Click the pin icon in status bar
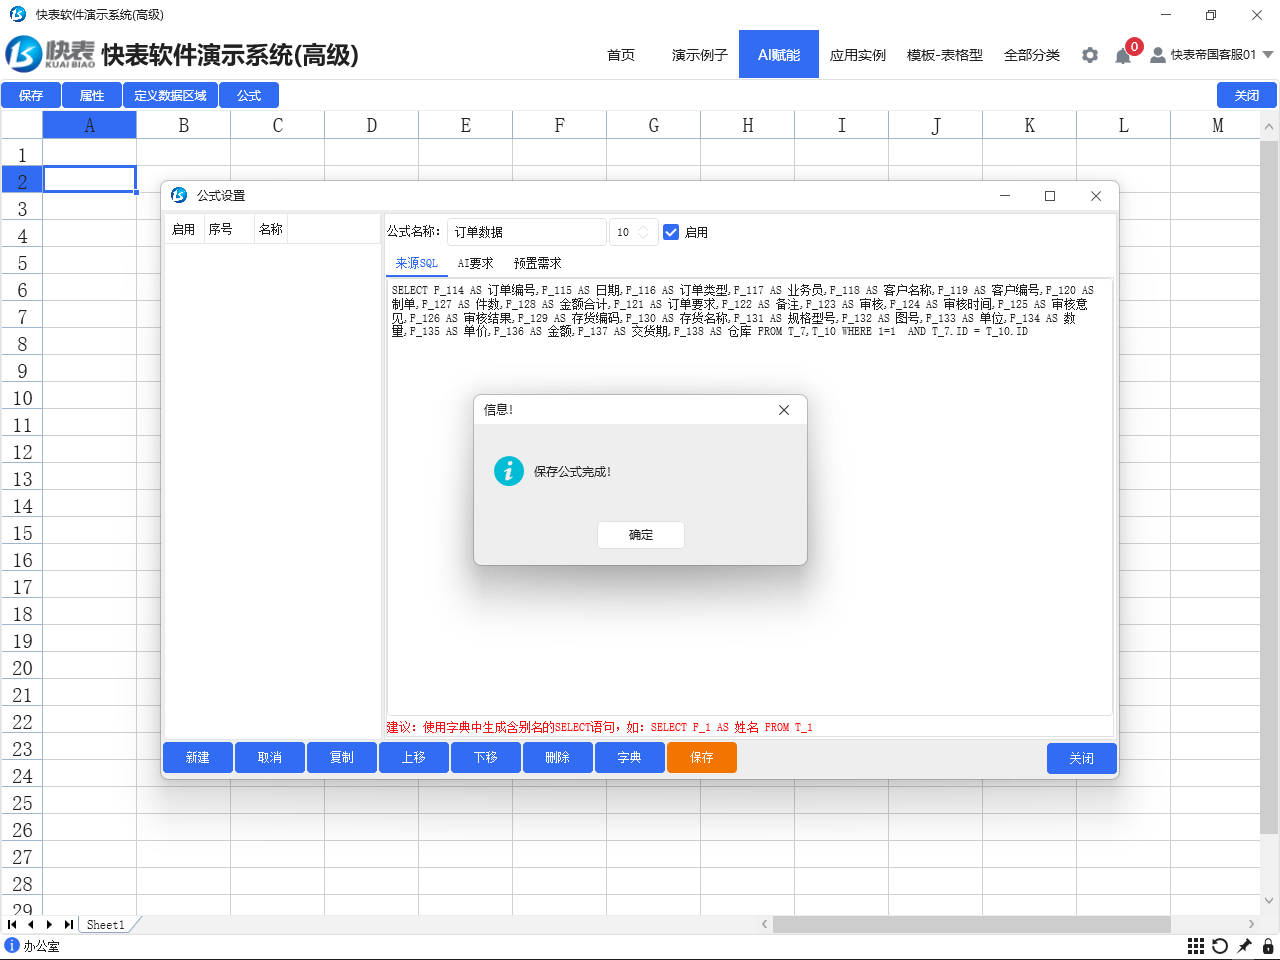The width and height of the screenshot is (1280, 960). (x=1244, y=946)
